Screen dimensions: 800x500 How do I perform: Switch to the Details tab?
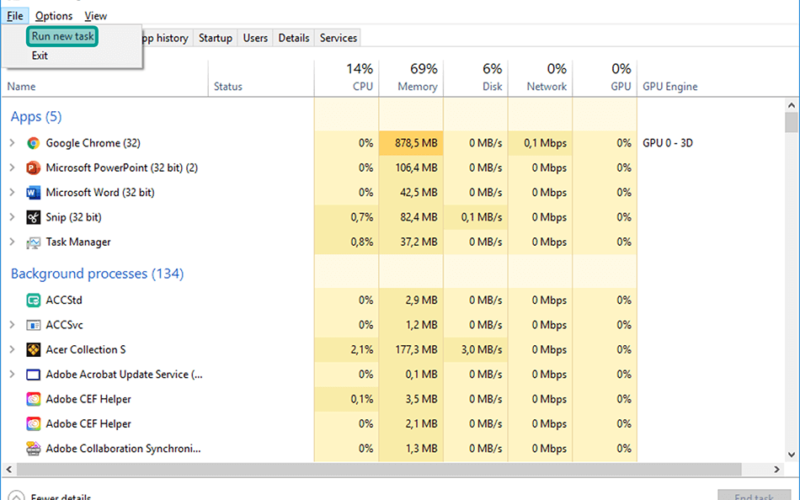pos(293,38)
